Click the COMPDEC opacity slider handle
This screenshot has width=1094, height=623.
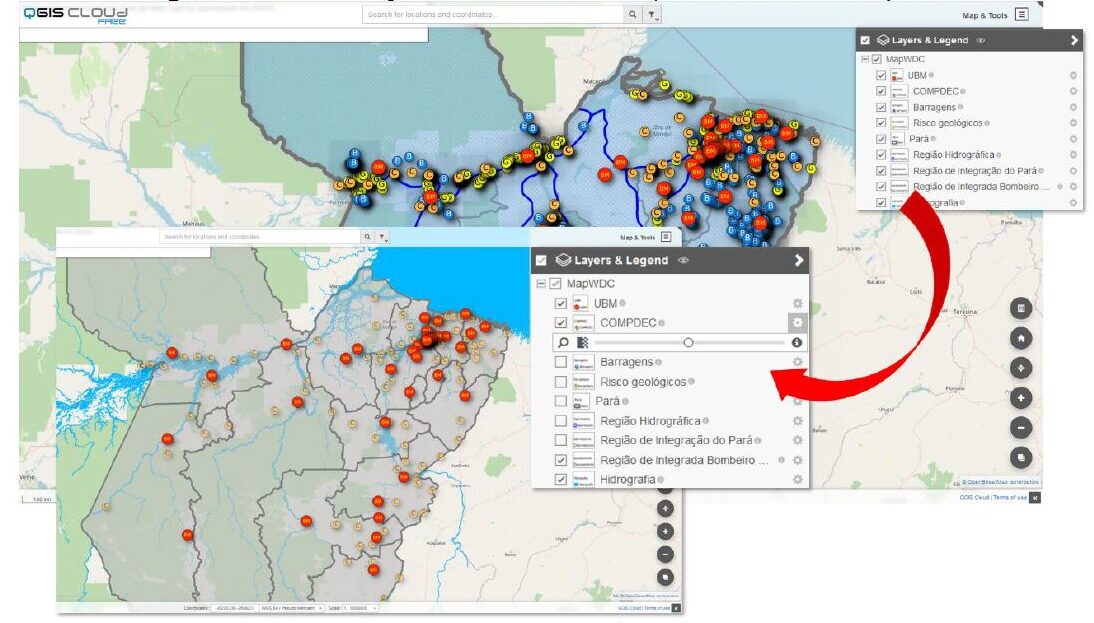tap(688, 343)
